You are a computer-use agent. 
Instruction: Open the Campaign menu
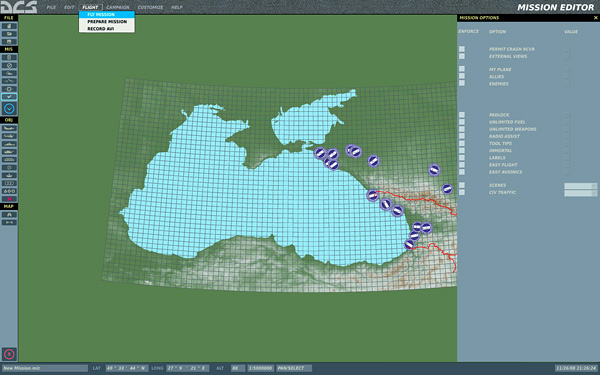pos(117,7)
